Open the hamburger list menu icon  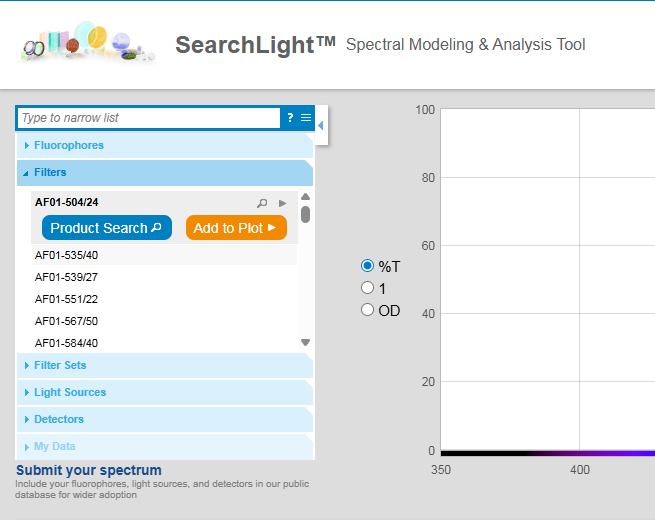point(306,118)
